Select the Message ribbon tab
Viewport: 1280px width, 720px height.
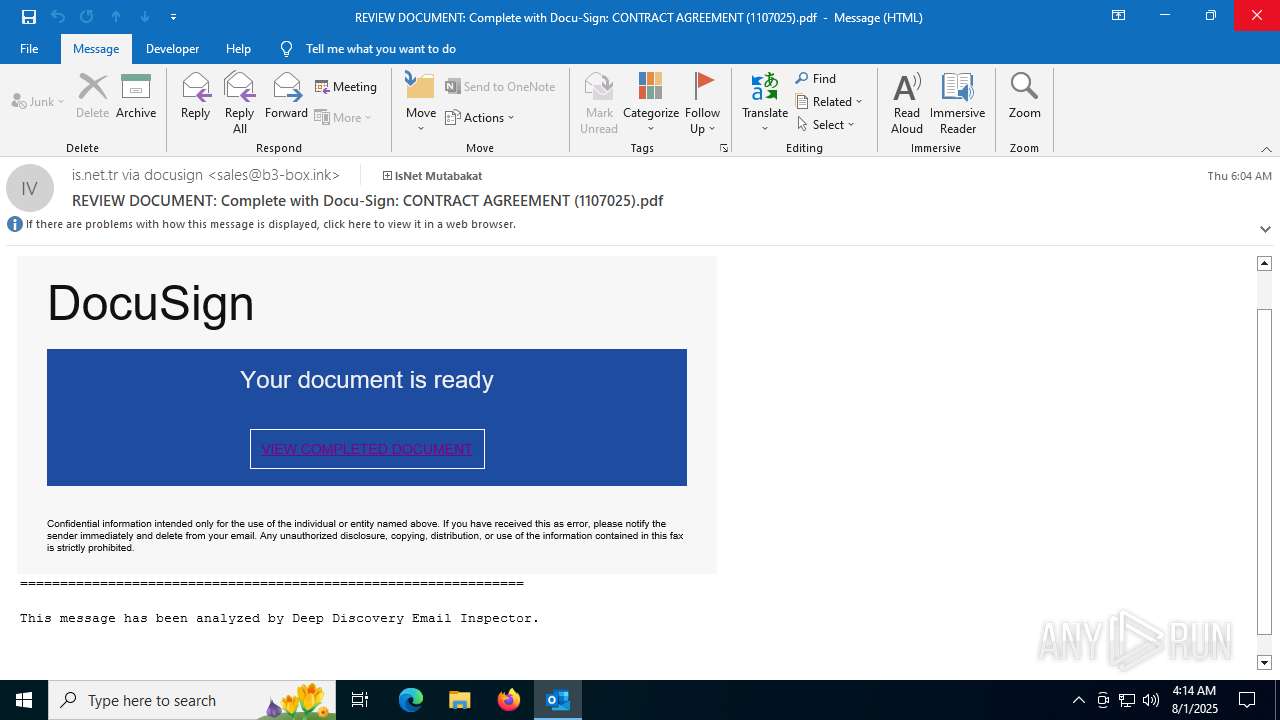pyautogui.click(x=96, y=48)
